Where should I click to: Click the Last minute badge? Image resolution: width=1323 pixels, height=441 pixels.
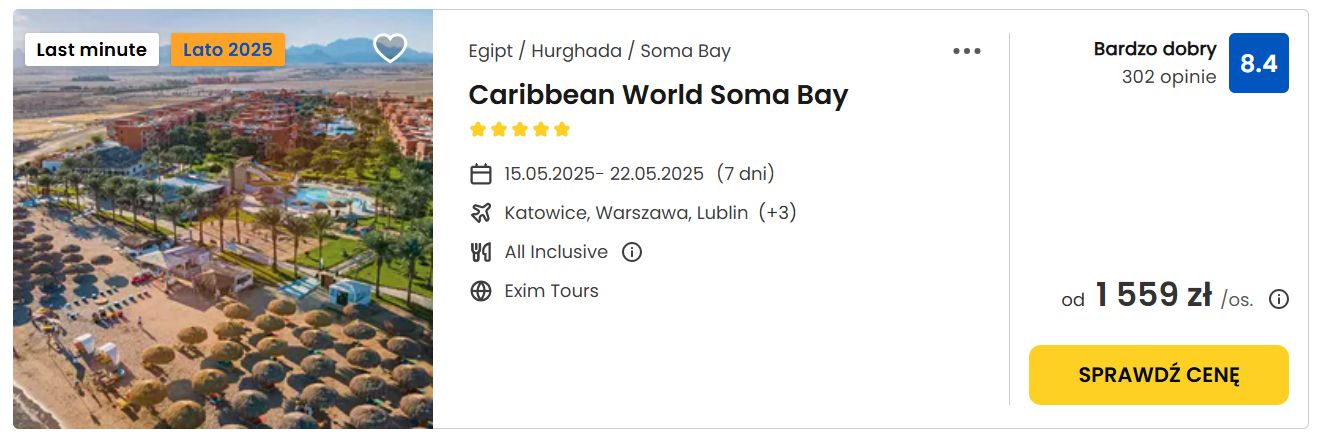pos(92,50)
